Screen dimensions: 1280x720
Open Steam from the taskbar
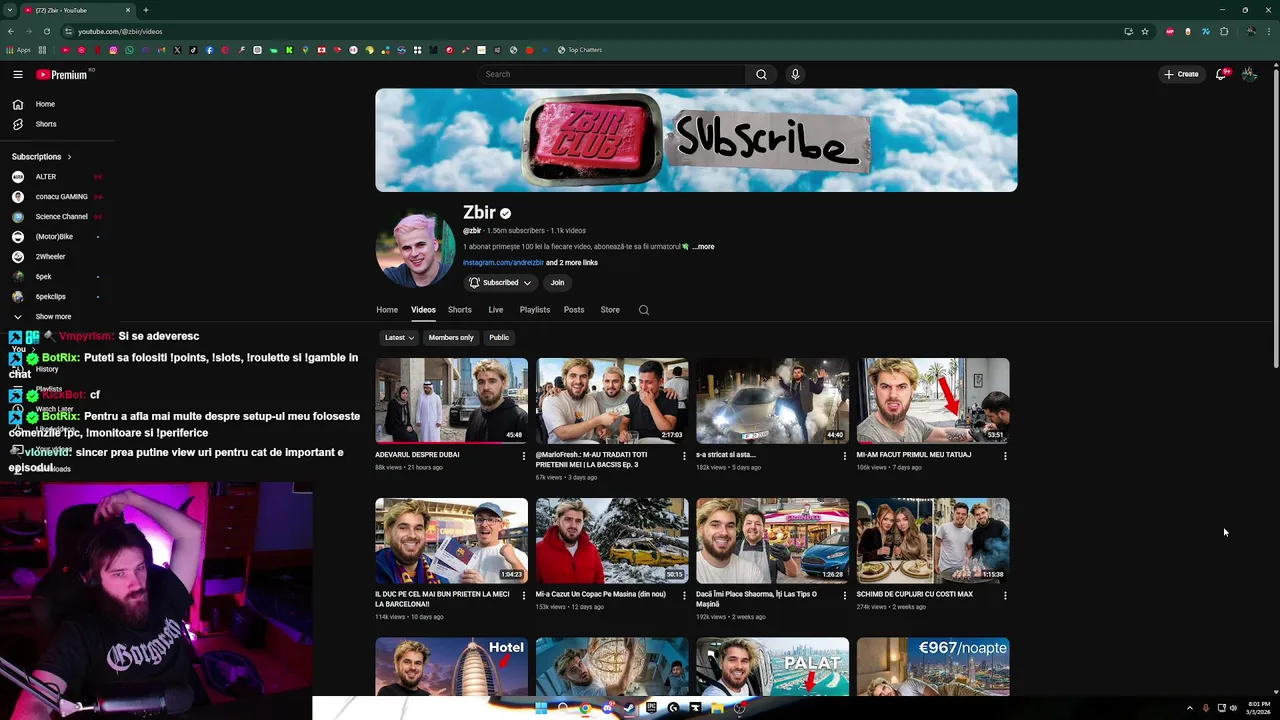coord(629,708)
